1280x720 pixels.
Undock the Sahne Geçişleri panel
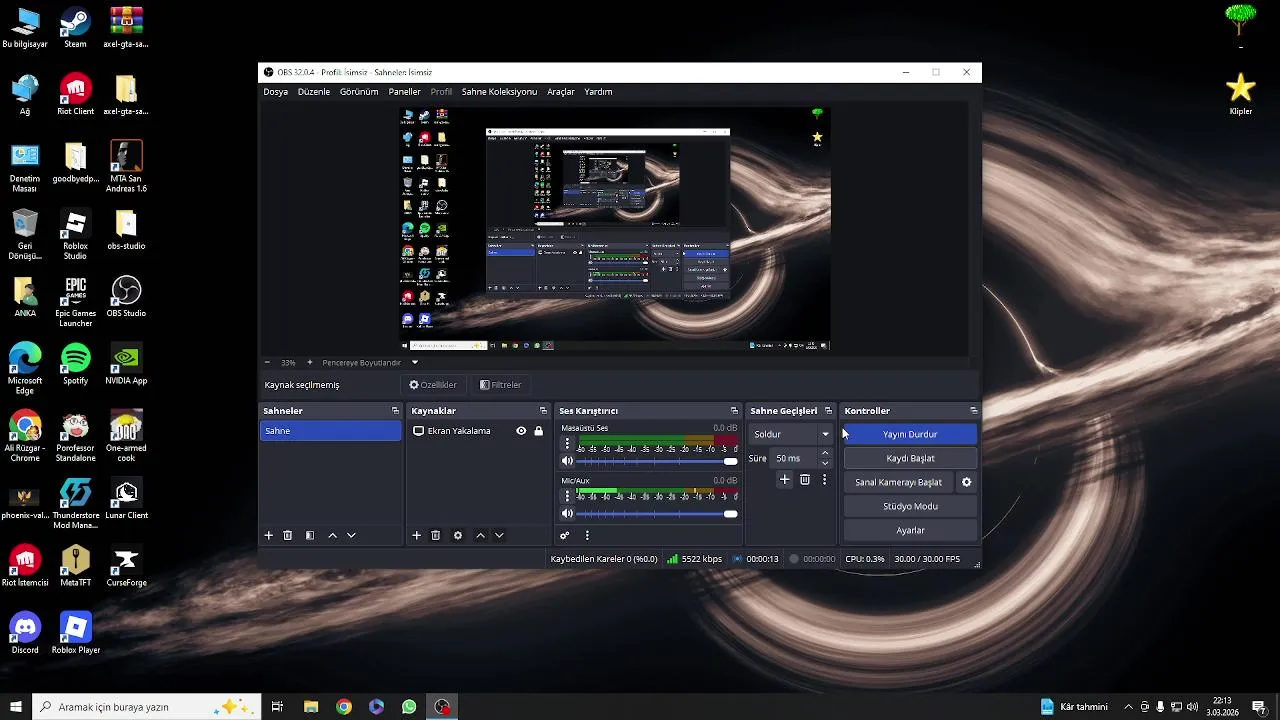[828, 411]
